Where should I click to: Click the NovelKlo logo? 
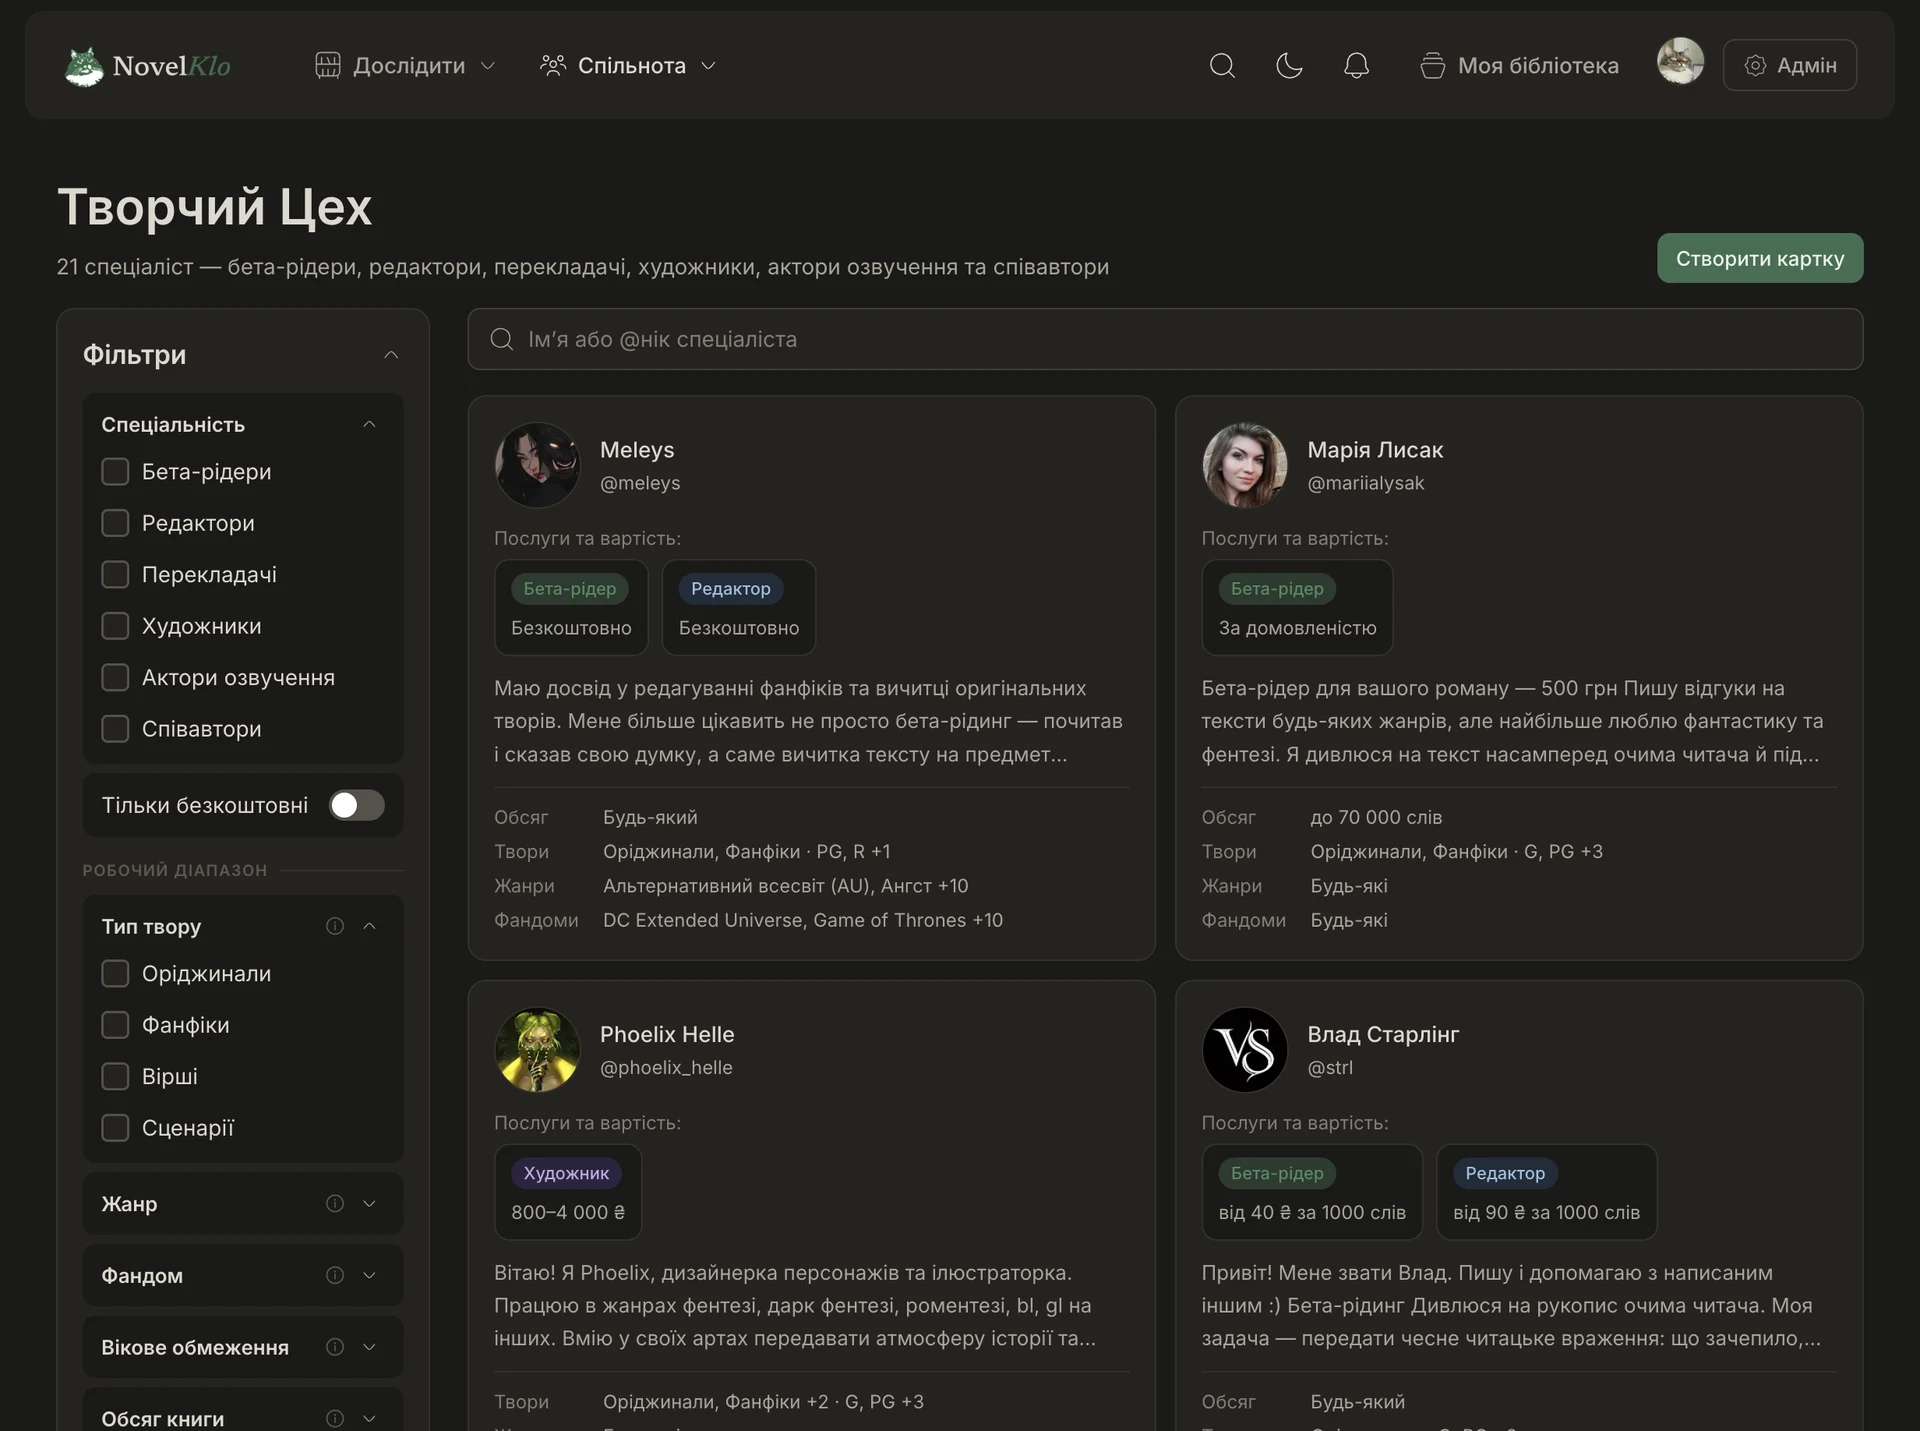pyautogui.click(x=147, y=66)
